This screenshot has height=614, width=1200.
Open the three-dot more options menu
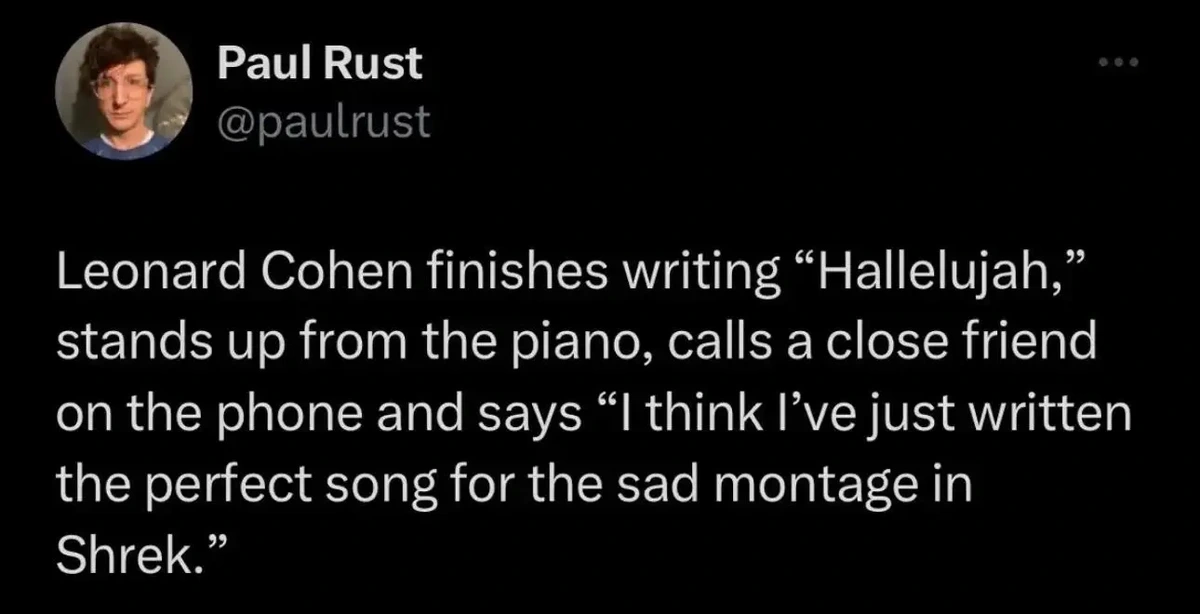point(1120,65)
